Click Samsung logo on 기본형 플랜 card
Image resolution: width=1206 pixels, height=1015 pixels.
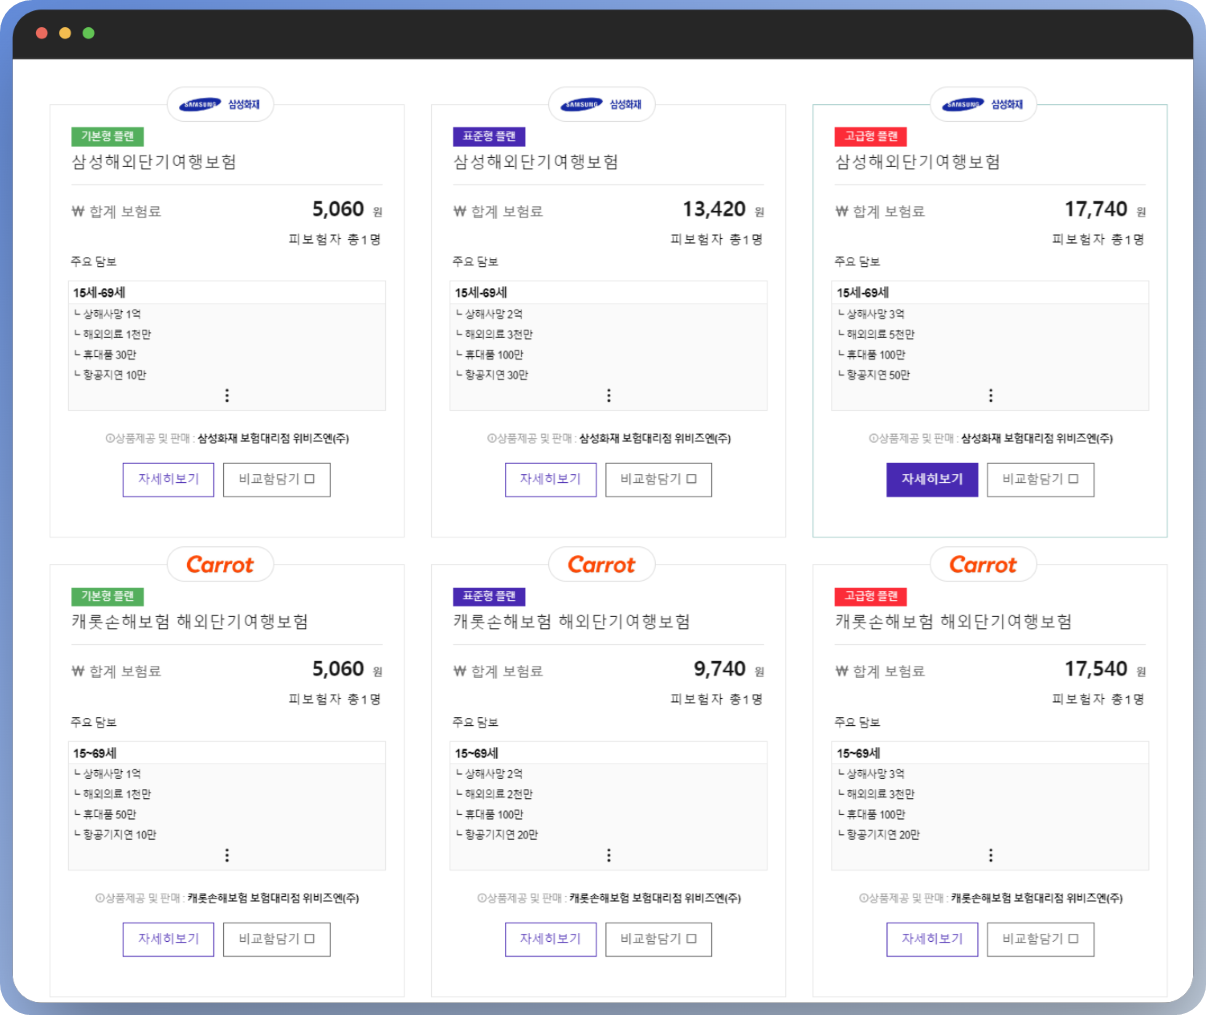tap(220, 104)
